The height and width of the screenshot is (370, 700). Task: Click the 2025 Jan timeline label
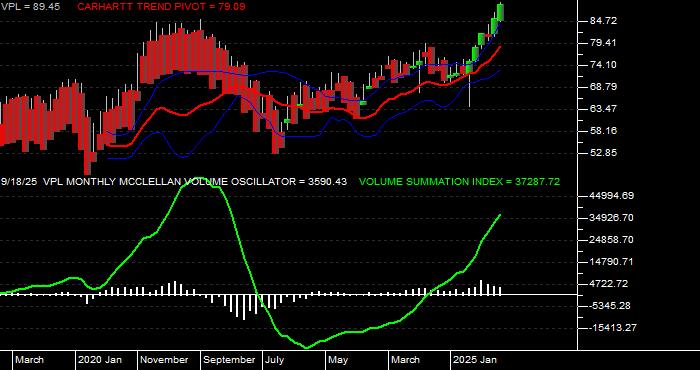point(476,360)
